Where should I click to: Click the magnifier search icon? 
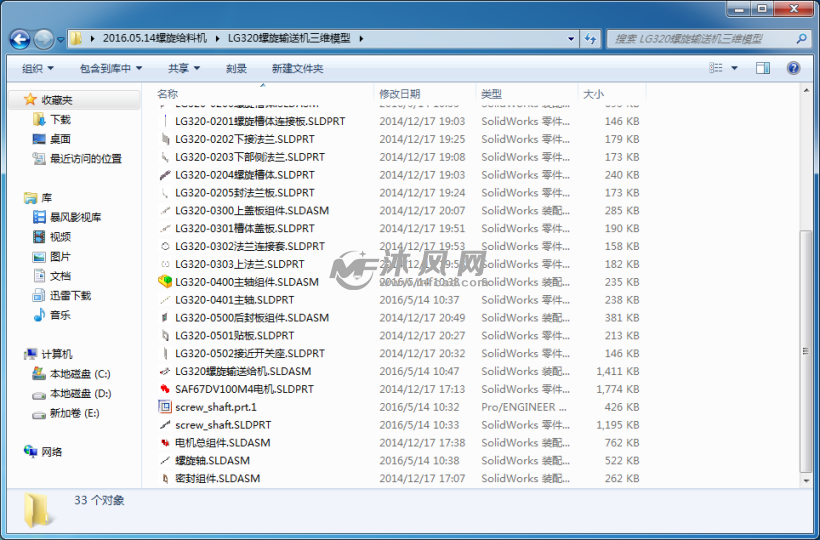(x=801, y=39)
